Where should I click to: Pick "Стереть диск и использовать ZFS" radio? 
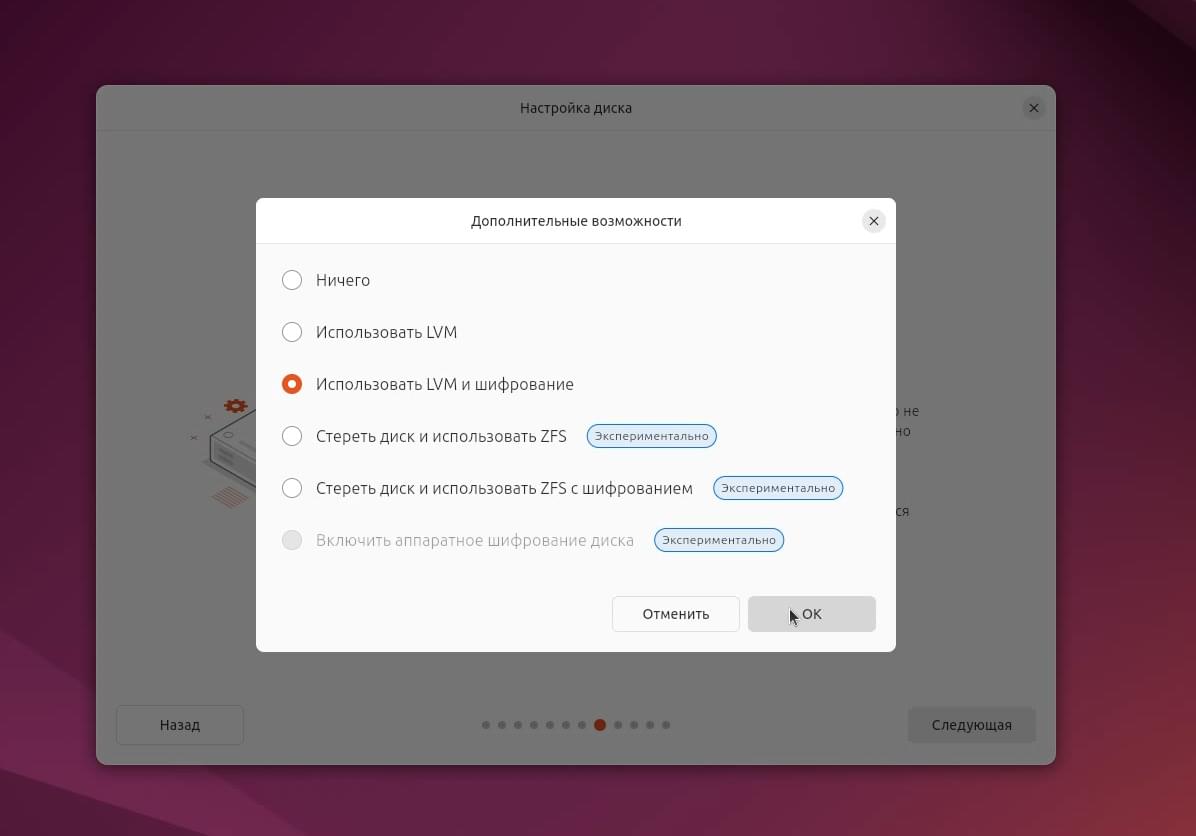coord(291,436)
